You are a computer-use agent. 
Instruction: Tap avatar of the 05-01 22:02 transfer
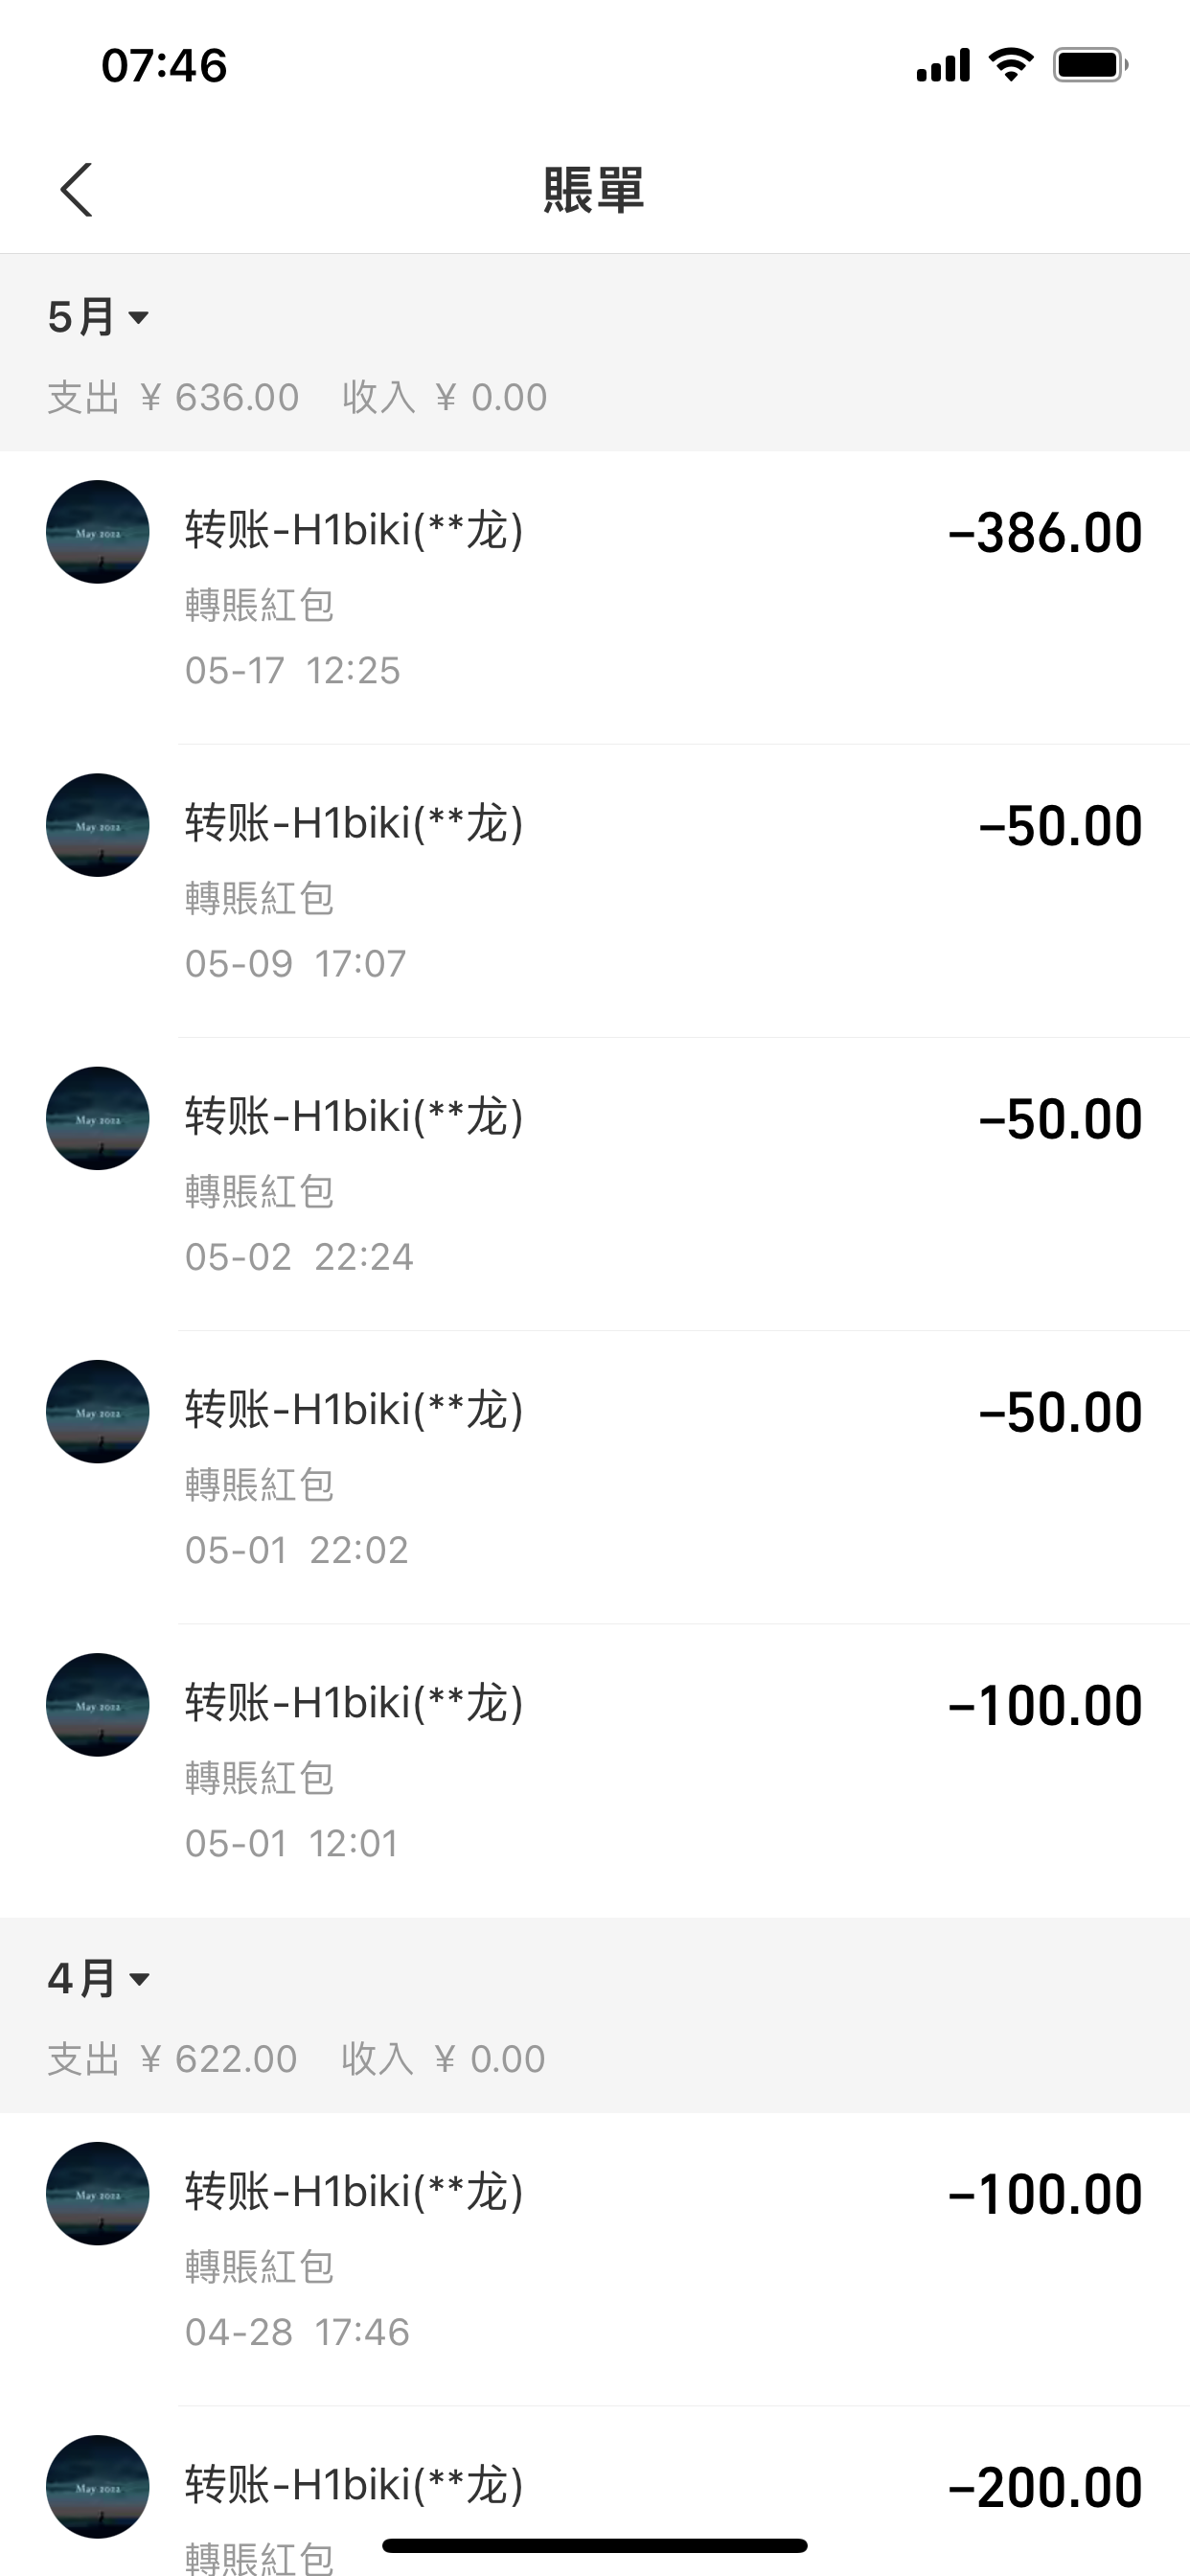coord(98,1411)
